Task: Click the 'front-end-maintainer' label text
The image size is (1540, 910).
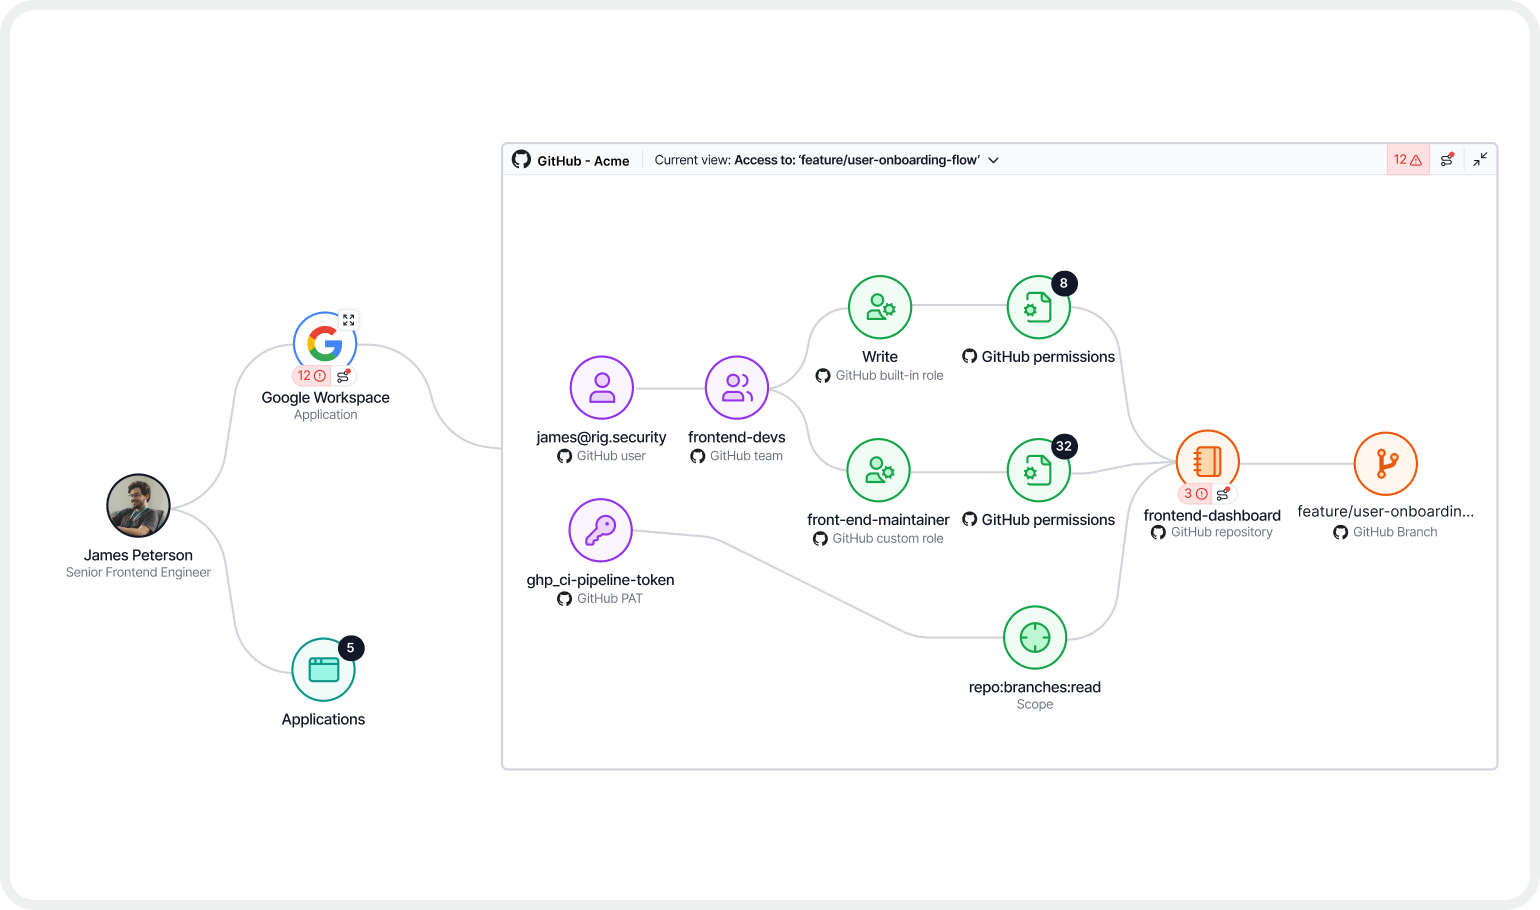Action: (878, 520)
